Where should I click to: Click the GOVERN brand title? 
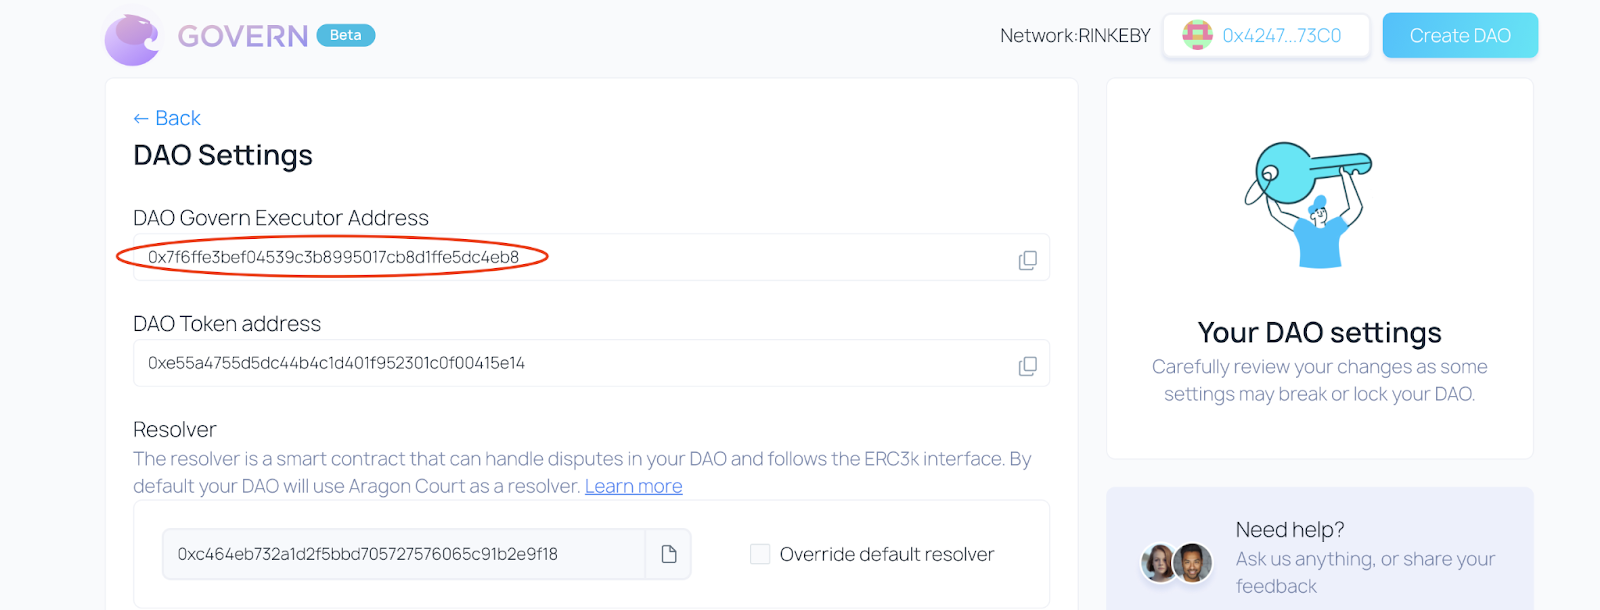pos(243,37)
